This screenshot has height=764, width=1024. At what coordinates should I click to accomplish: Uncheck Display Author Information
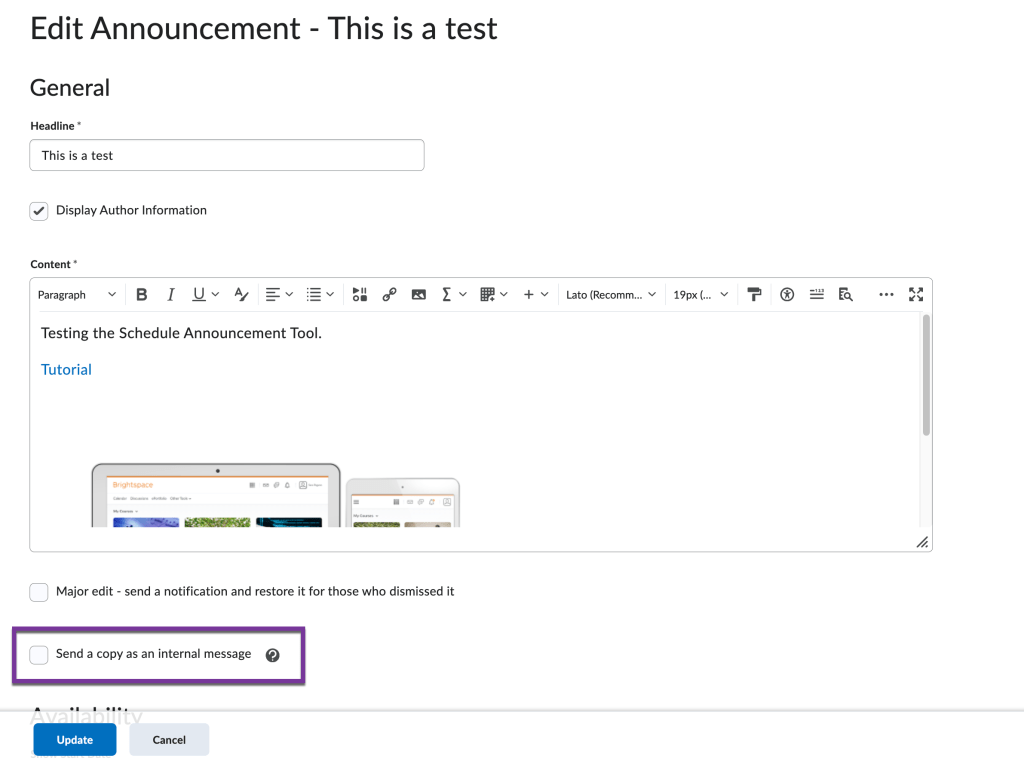pos(39,211)
